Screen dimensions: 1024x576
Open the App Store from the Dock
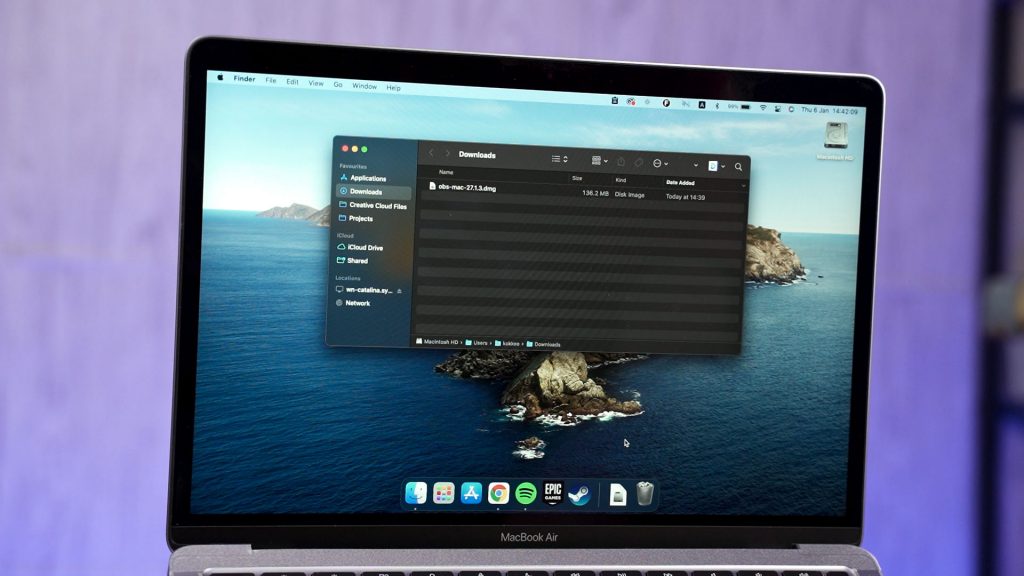tap(471, 493)
